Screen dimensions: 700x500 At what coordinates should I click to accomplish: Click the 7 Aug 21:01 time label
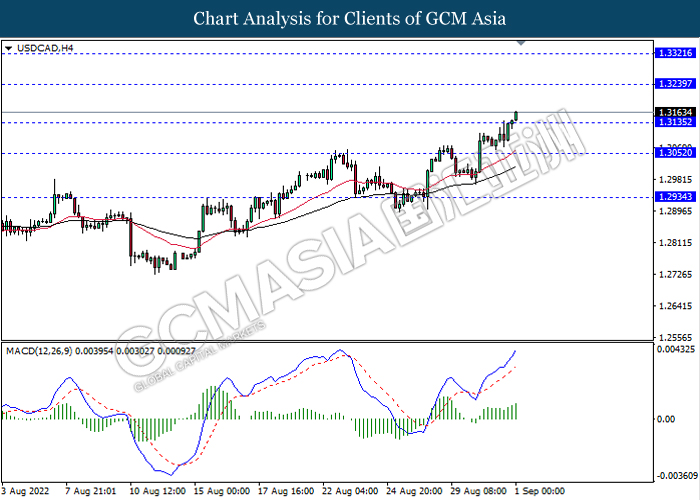pyautogui.click(x=91, y=491)
